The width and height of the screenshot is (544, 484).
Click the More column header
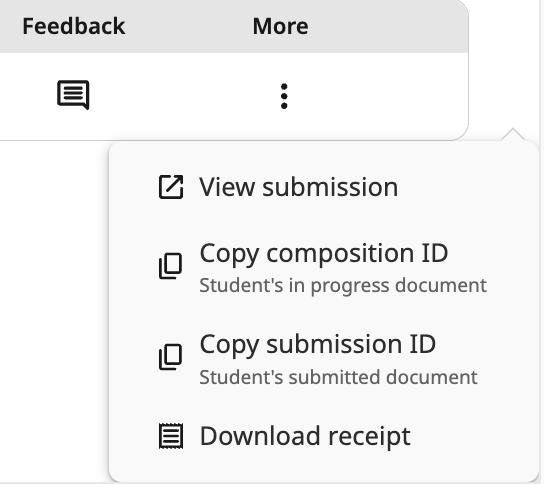[x=280, y=26]
